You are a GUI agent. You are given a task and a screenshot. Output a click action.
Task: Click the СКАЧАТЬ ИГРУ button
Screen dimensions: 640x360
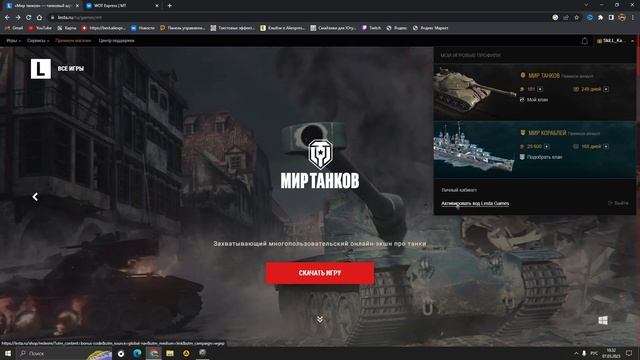(320, 273)
